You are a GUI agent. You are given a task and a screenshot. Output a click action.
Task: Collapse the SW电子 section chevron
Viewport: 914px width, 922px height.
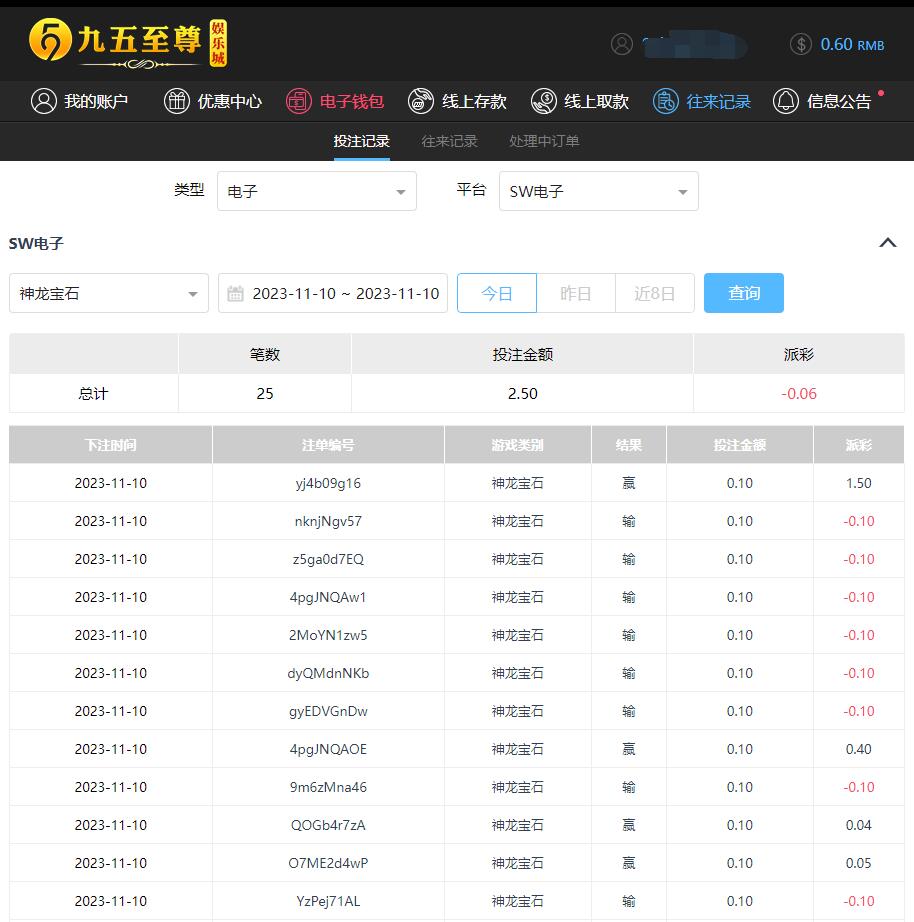888,243
